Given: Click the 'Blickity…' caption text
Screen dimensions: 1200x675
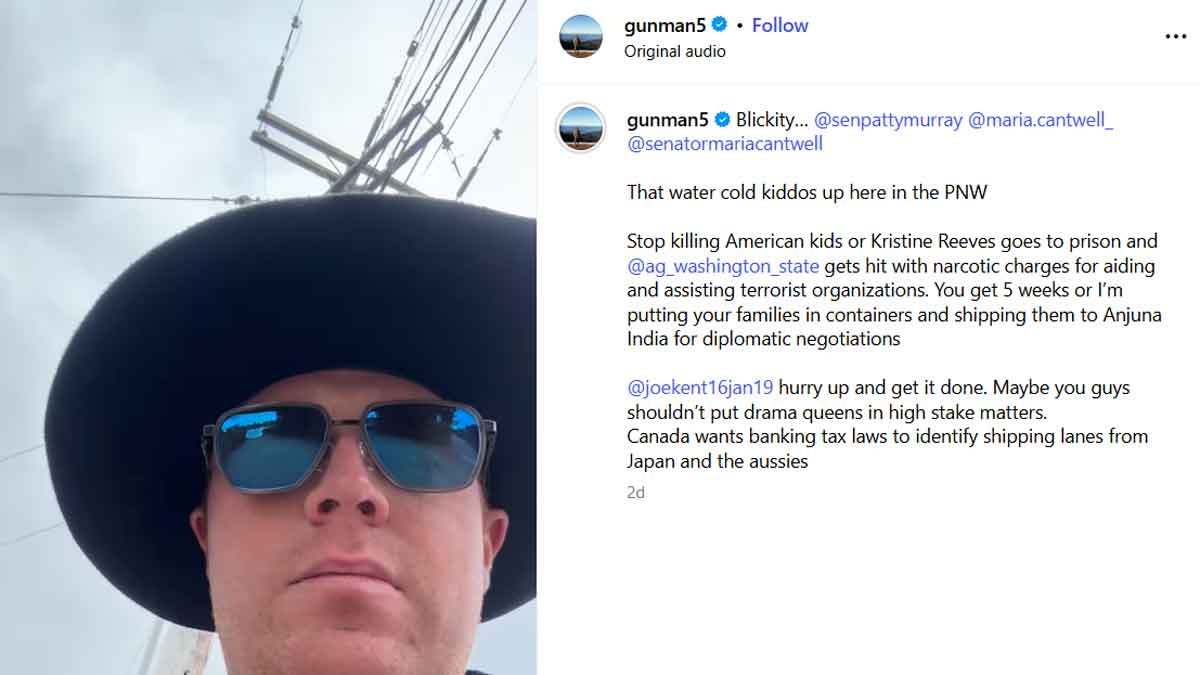Looking at the screenshot, I should point(771,120).
